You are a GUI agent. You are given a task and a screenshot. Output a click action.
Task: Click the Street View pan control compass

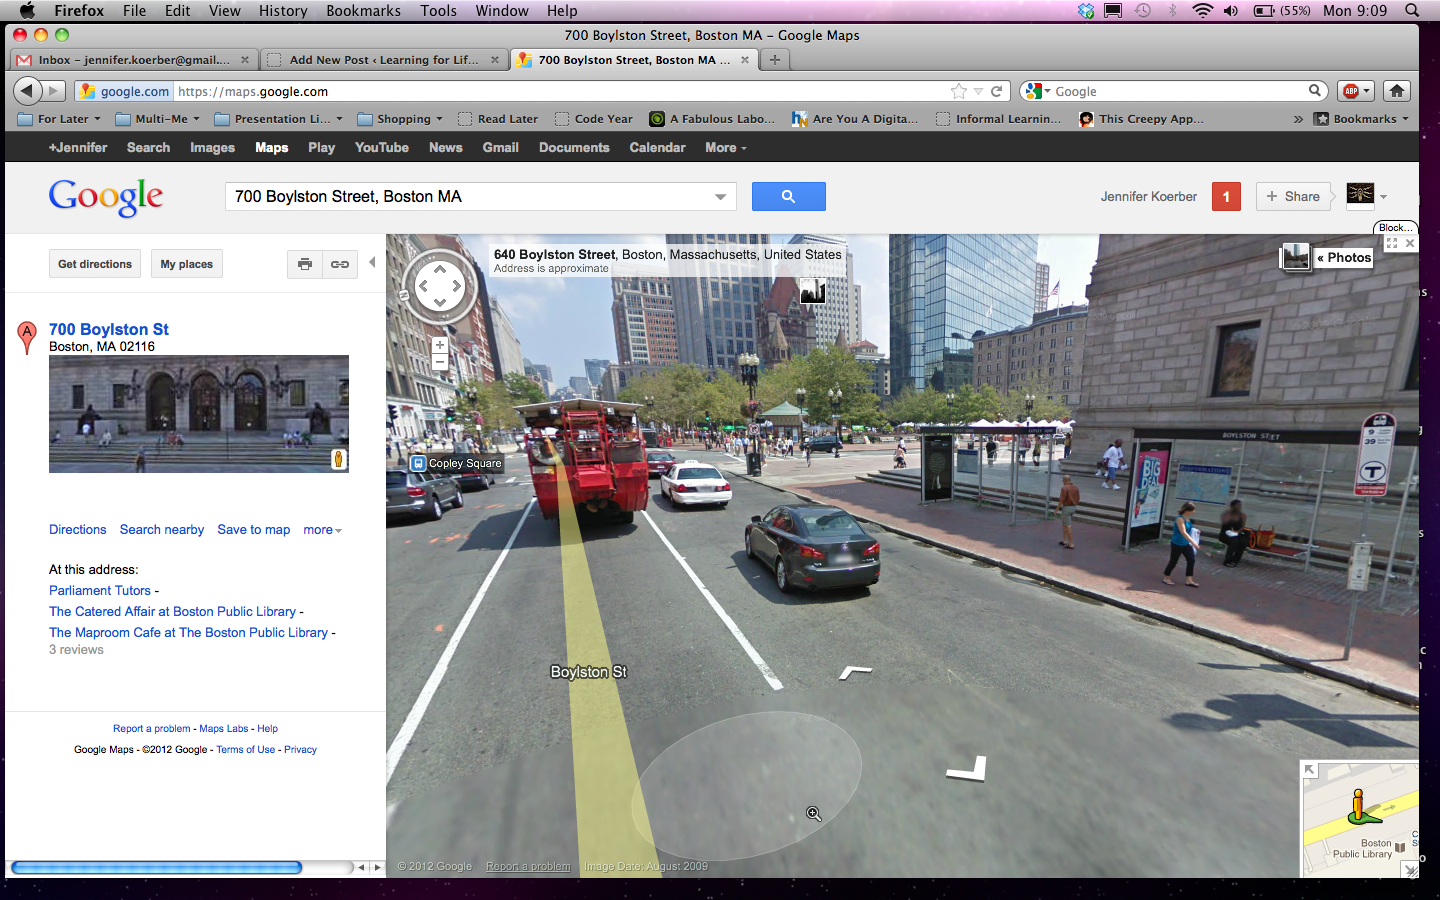click(440, 287)
